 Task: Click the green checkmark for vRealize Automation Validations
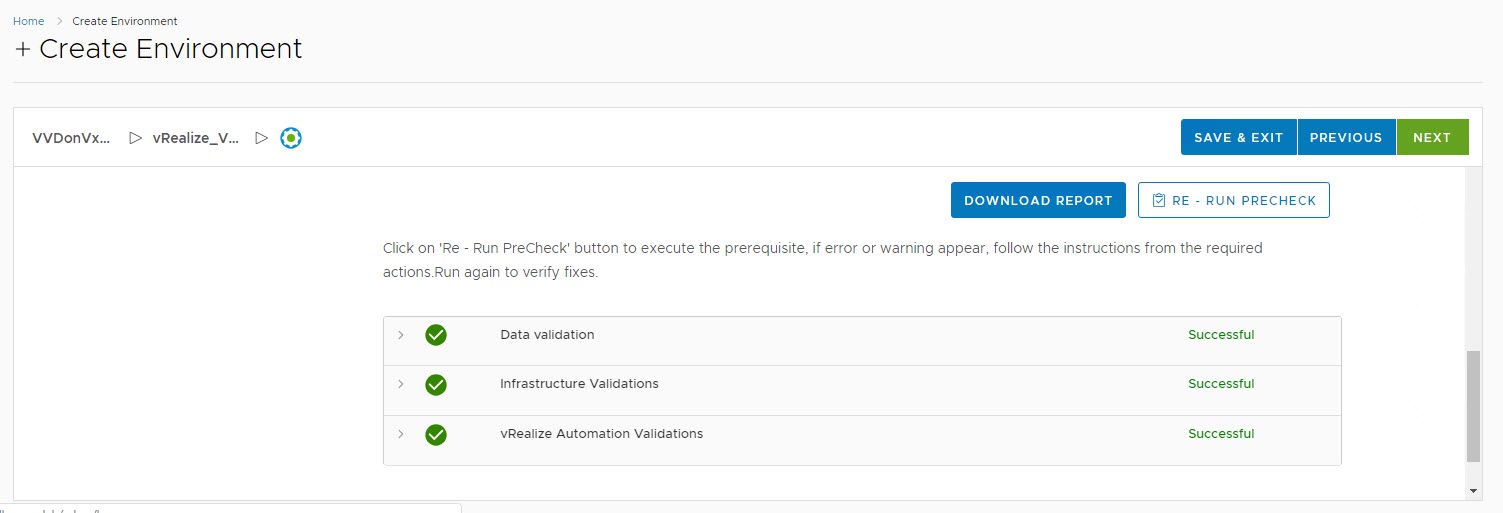point(436,435)
